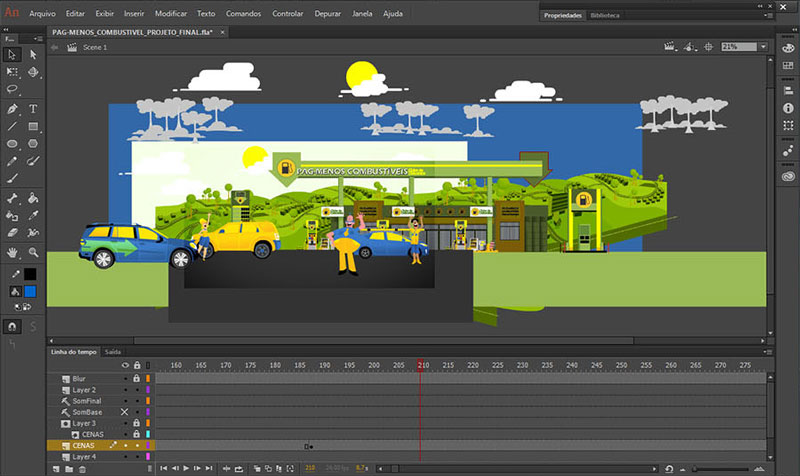Play the timeline animation
The width and height of the screenshot is (800, 476).
tap(186, 468)
